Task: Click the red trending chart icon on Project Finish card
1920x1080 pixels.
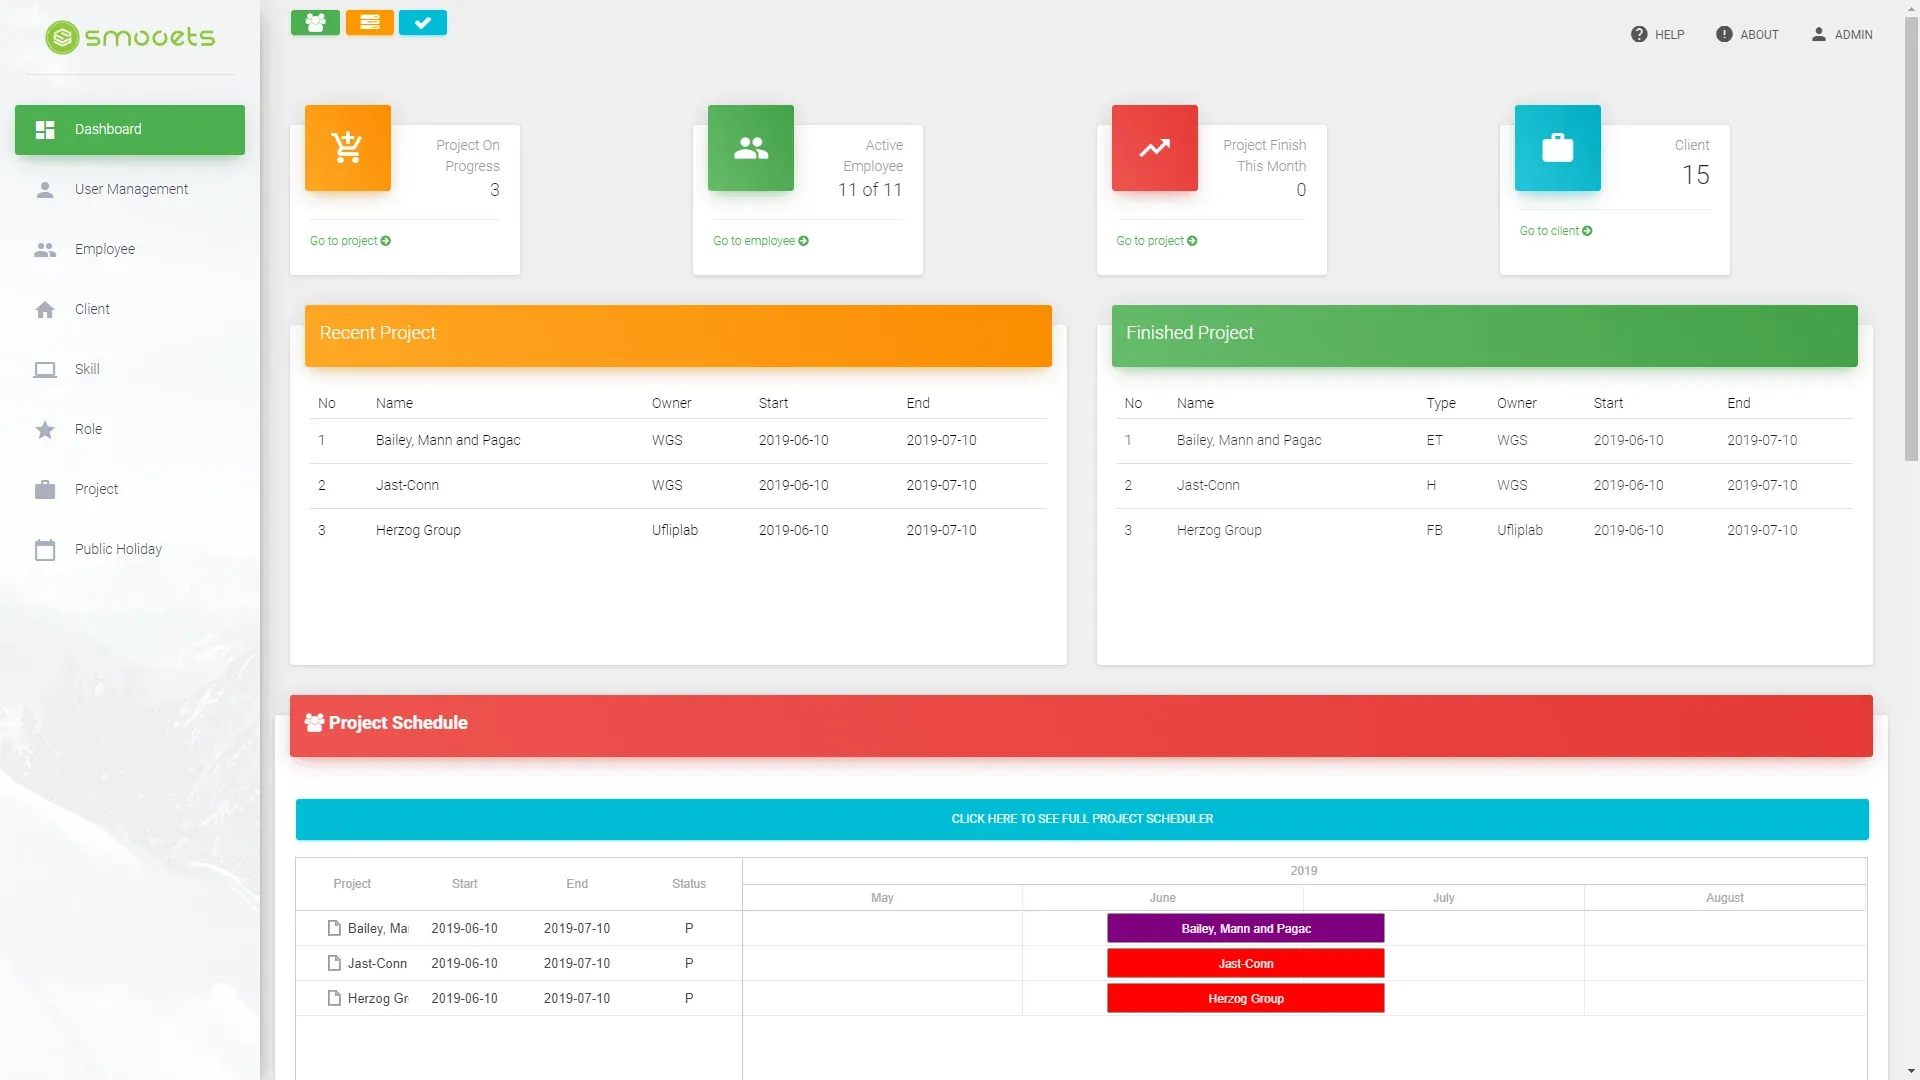Action: 1154,147
